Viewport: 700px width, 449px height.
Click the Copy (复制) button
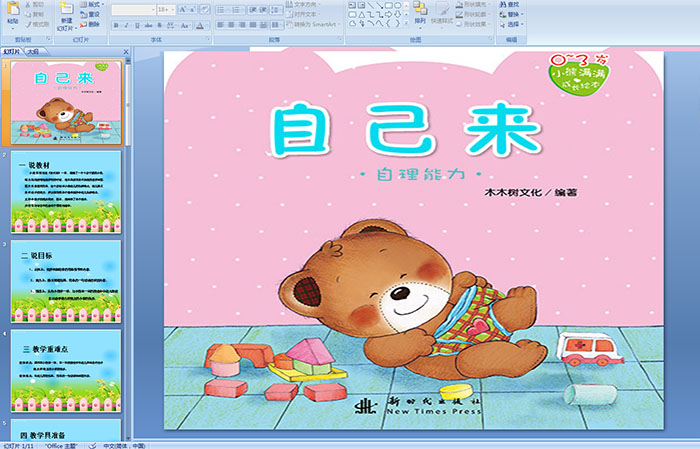click(x=35, y=14)
